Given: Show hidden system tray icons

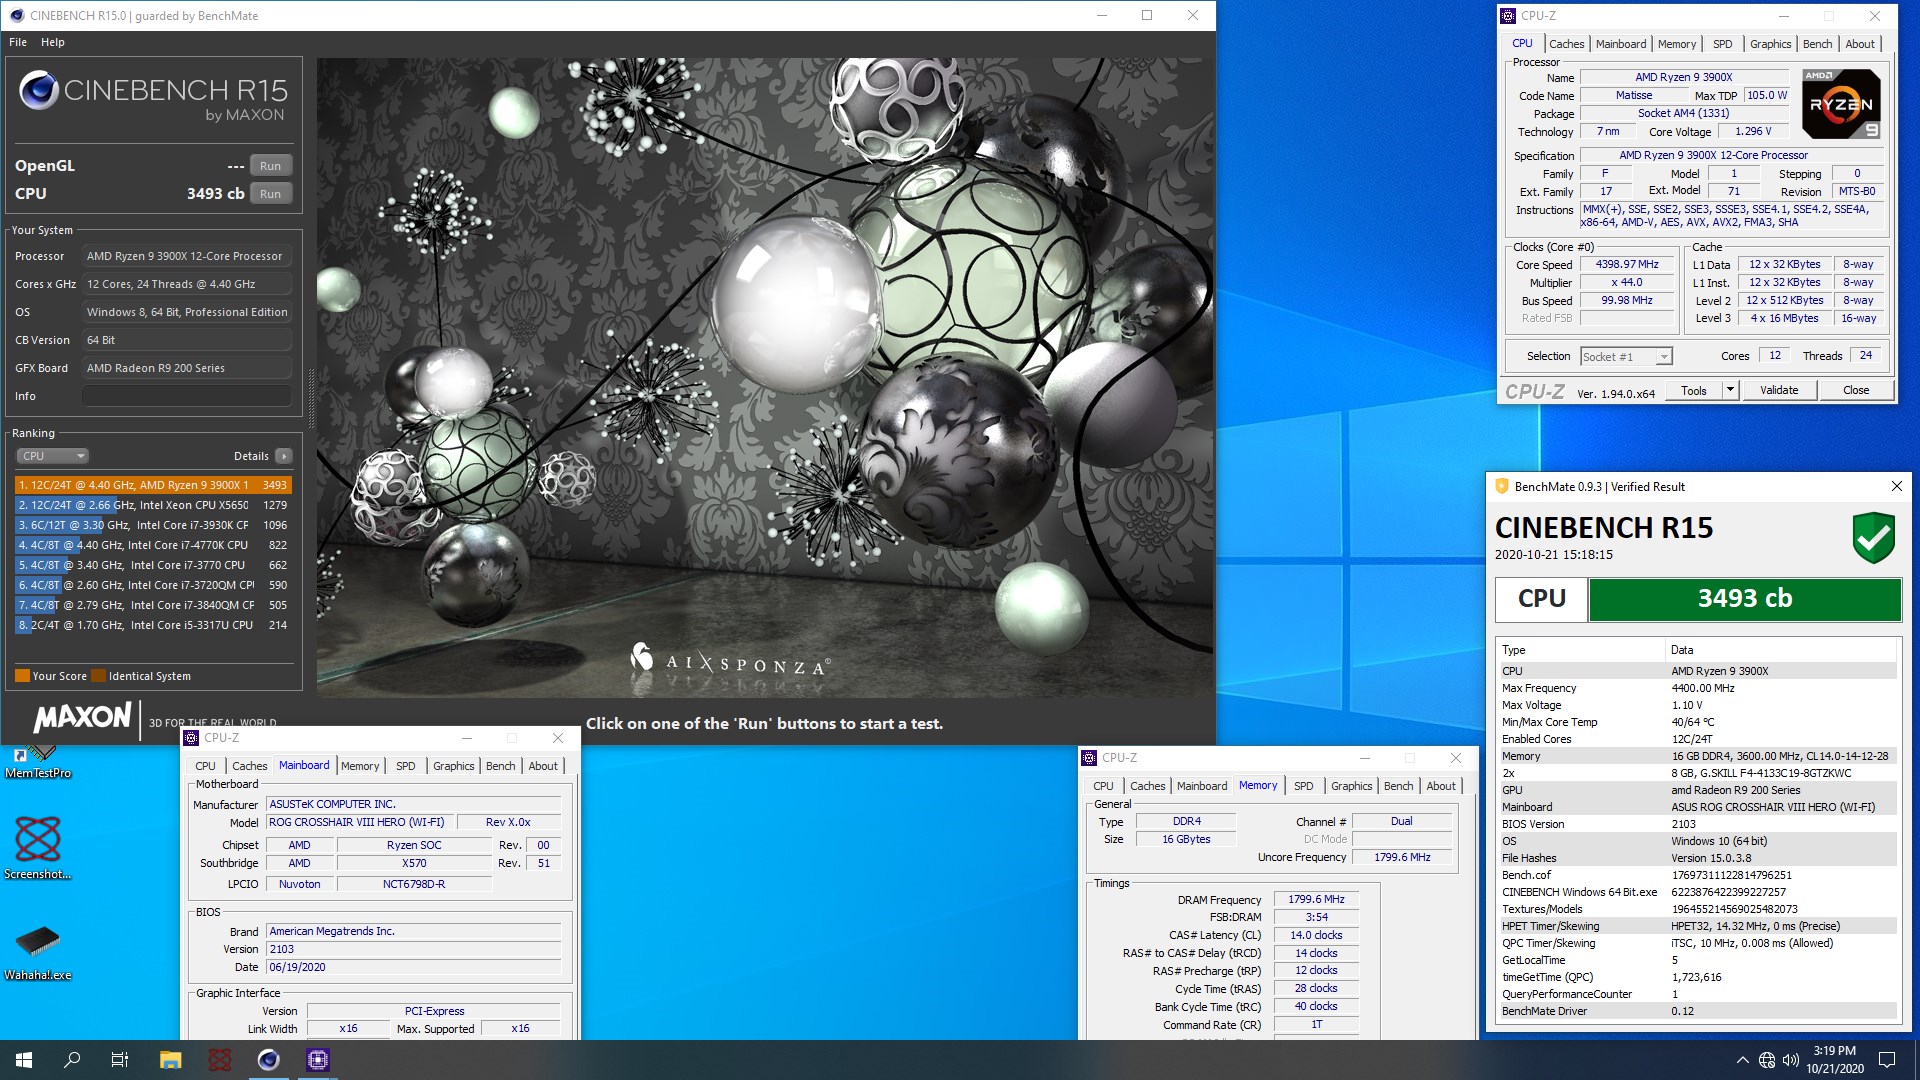Looking at the screenshot, I should coord(1742,1060).
